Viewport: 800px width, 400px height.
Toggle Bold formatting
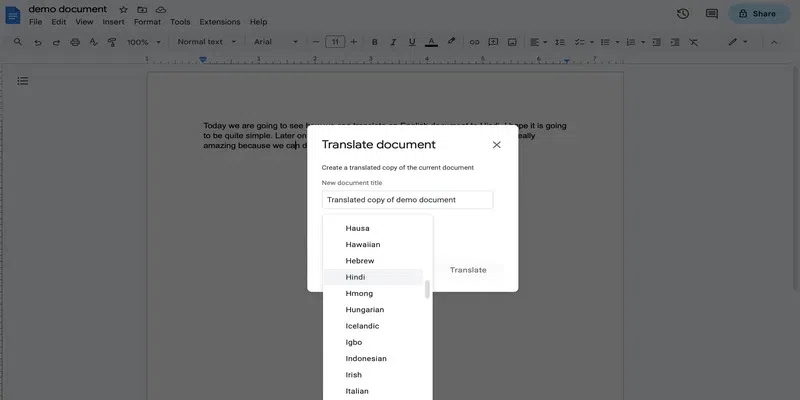(374, 42)
